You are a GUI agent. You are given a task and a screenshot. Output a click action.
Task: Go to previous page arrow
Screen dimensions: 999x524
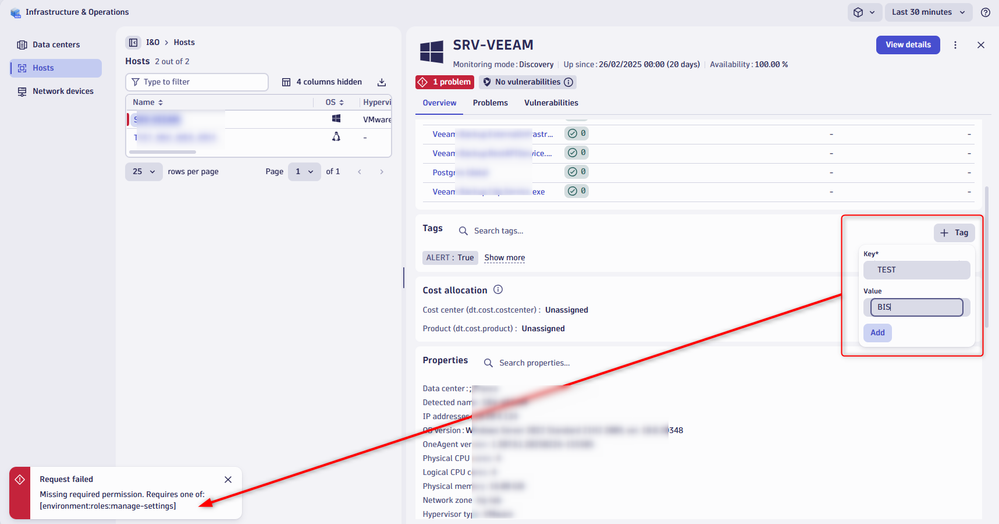point(359,171)
